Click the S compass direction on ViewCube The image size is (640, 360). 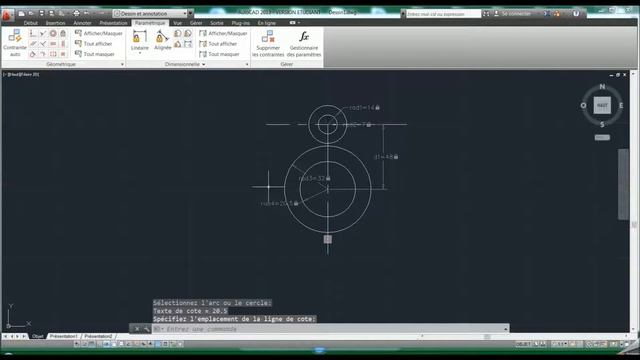pyautogui.click(x=602, y=124)
